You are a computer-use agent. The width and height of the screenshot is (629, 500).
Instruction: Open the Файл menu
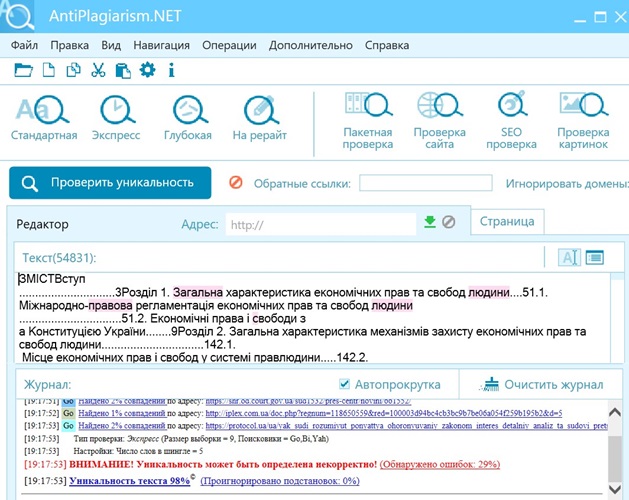click(x=24, y=45)
